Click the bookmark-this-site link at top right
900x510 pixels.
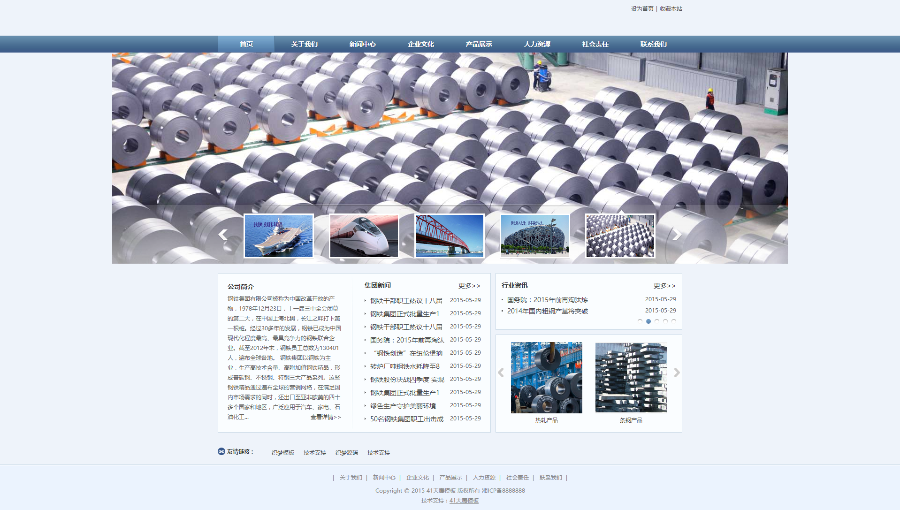(x=670, y=9)
